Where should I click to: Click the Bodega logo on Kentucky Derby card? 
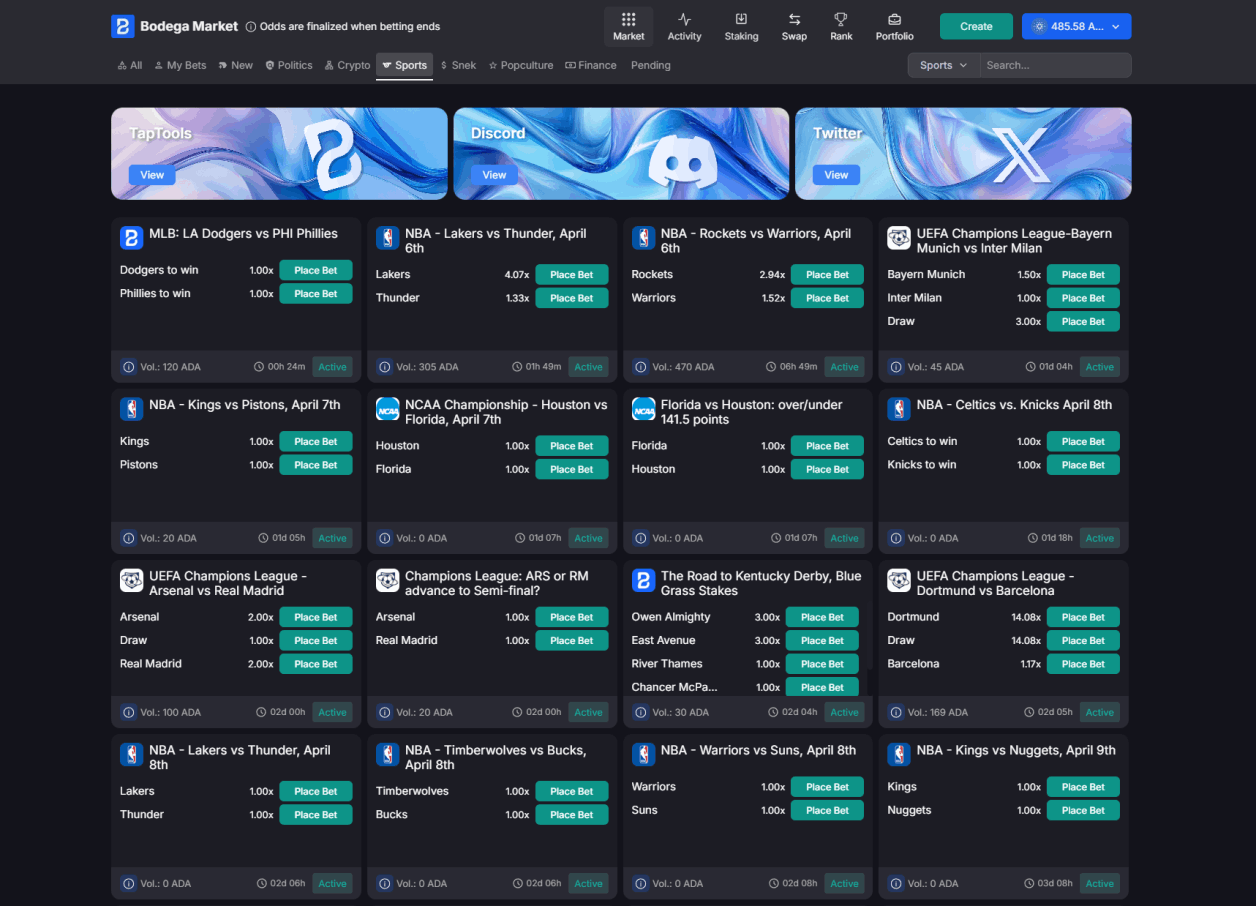(643, 580)
